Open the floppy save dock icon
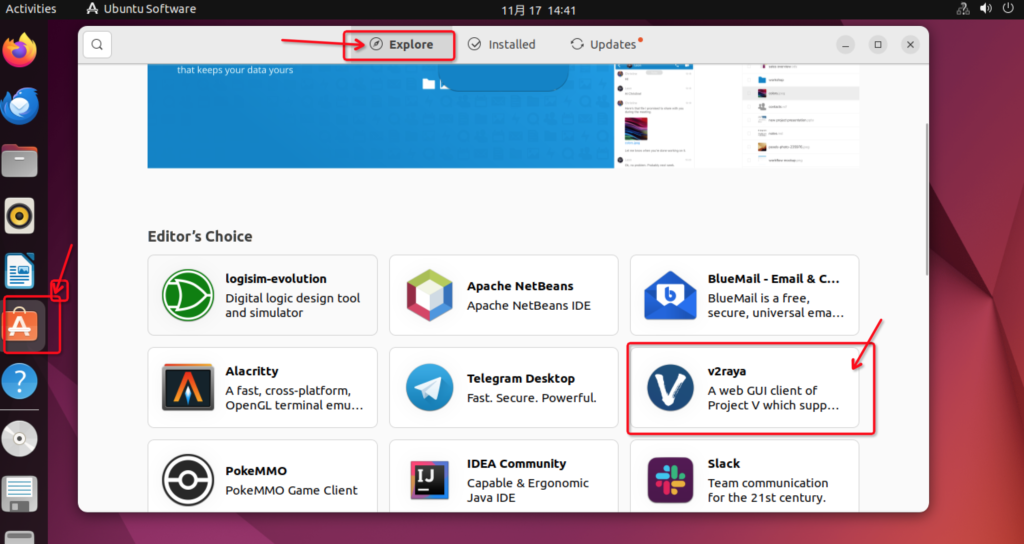Viewport: 1024px width, 544px height. point(20,494)
